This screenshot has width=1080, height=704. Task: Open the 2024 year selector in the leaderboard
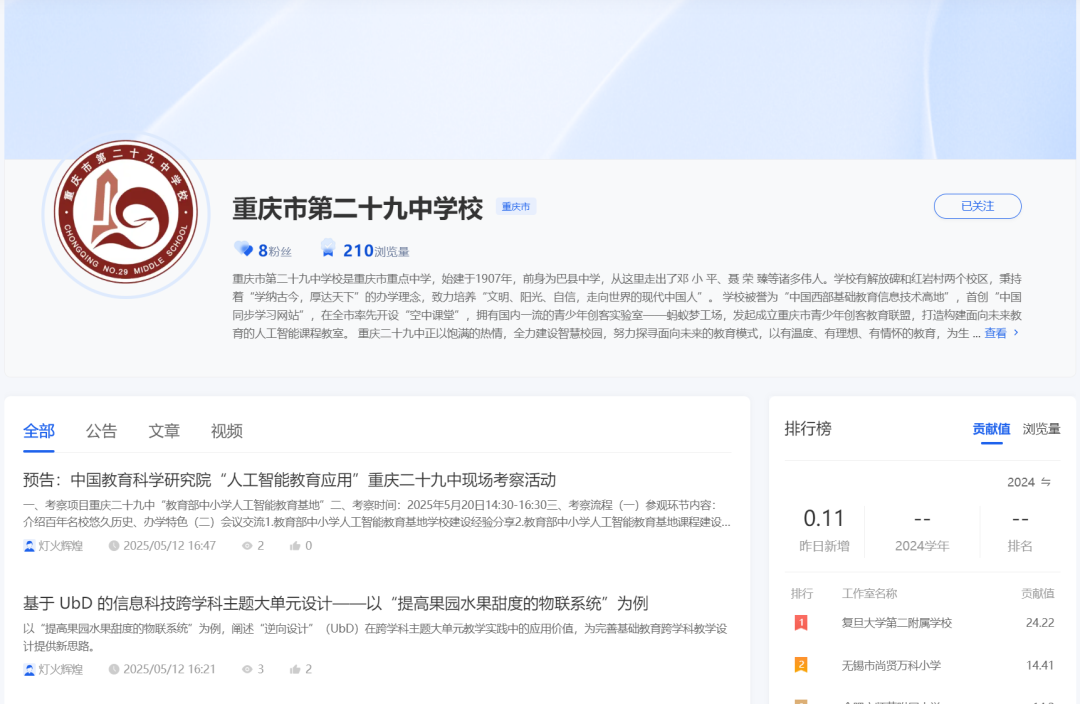[1029, 482]
